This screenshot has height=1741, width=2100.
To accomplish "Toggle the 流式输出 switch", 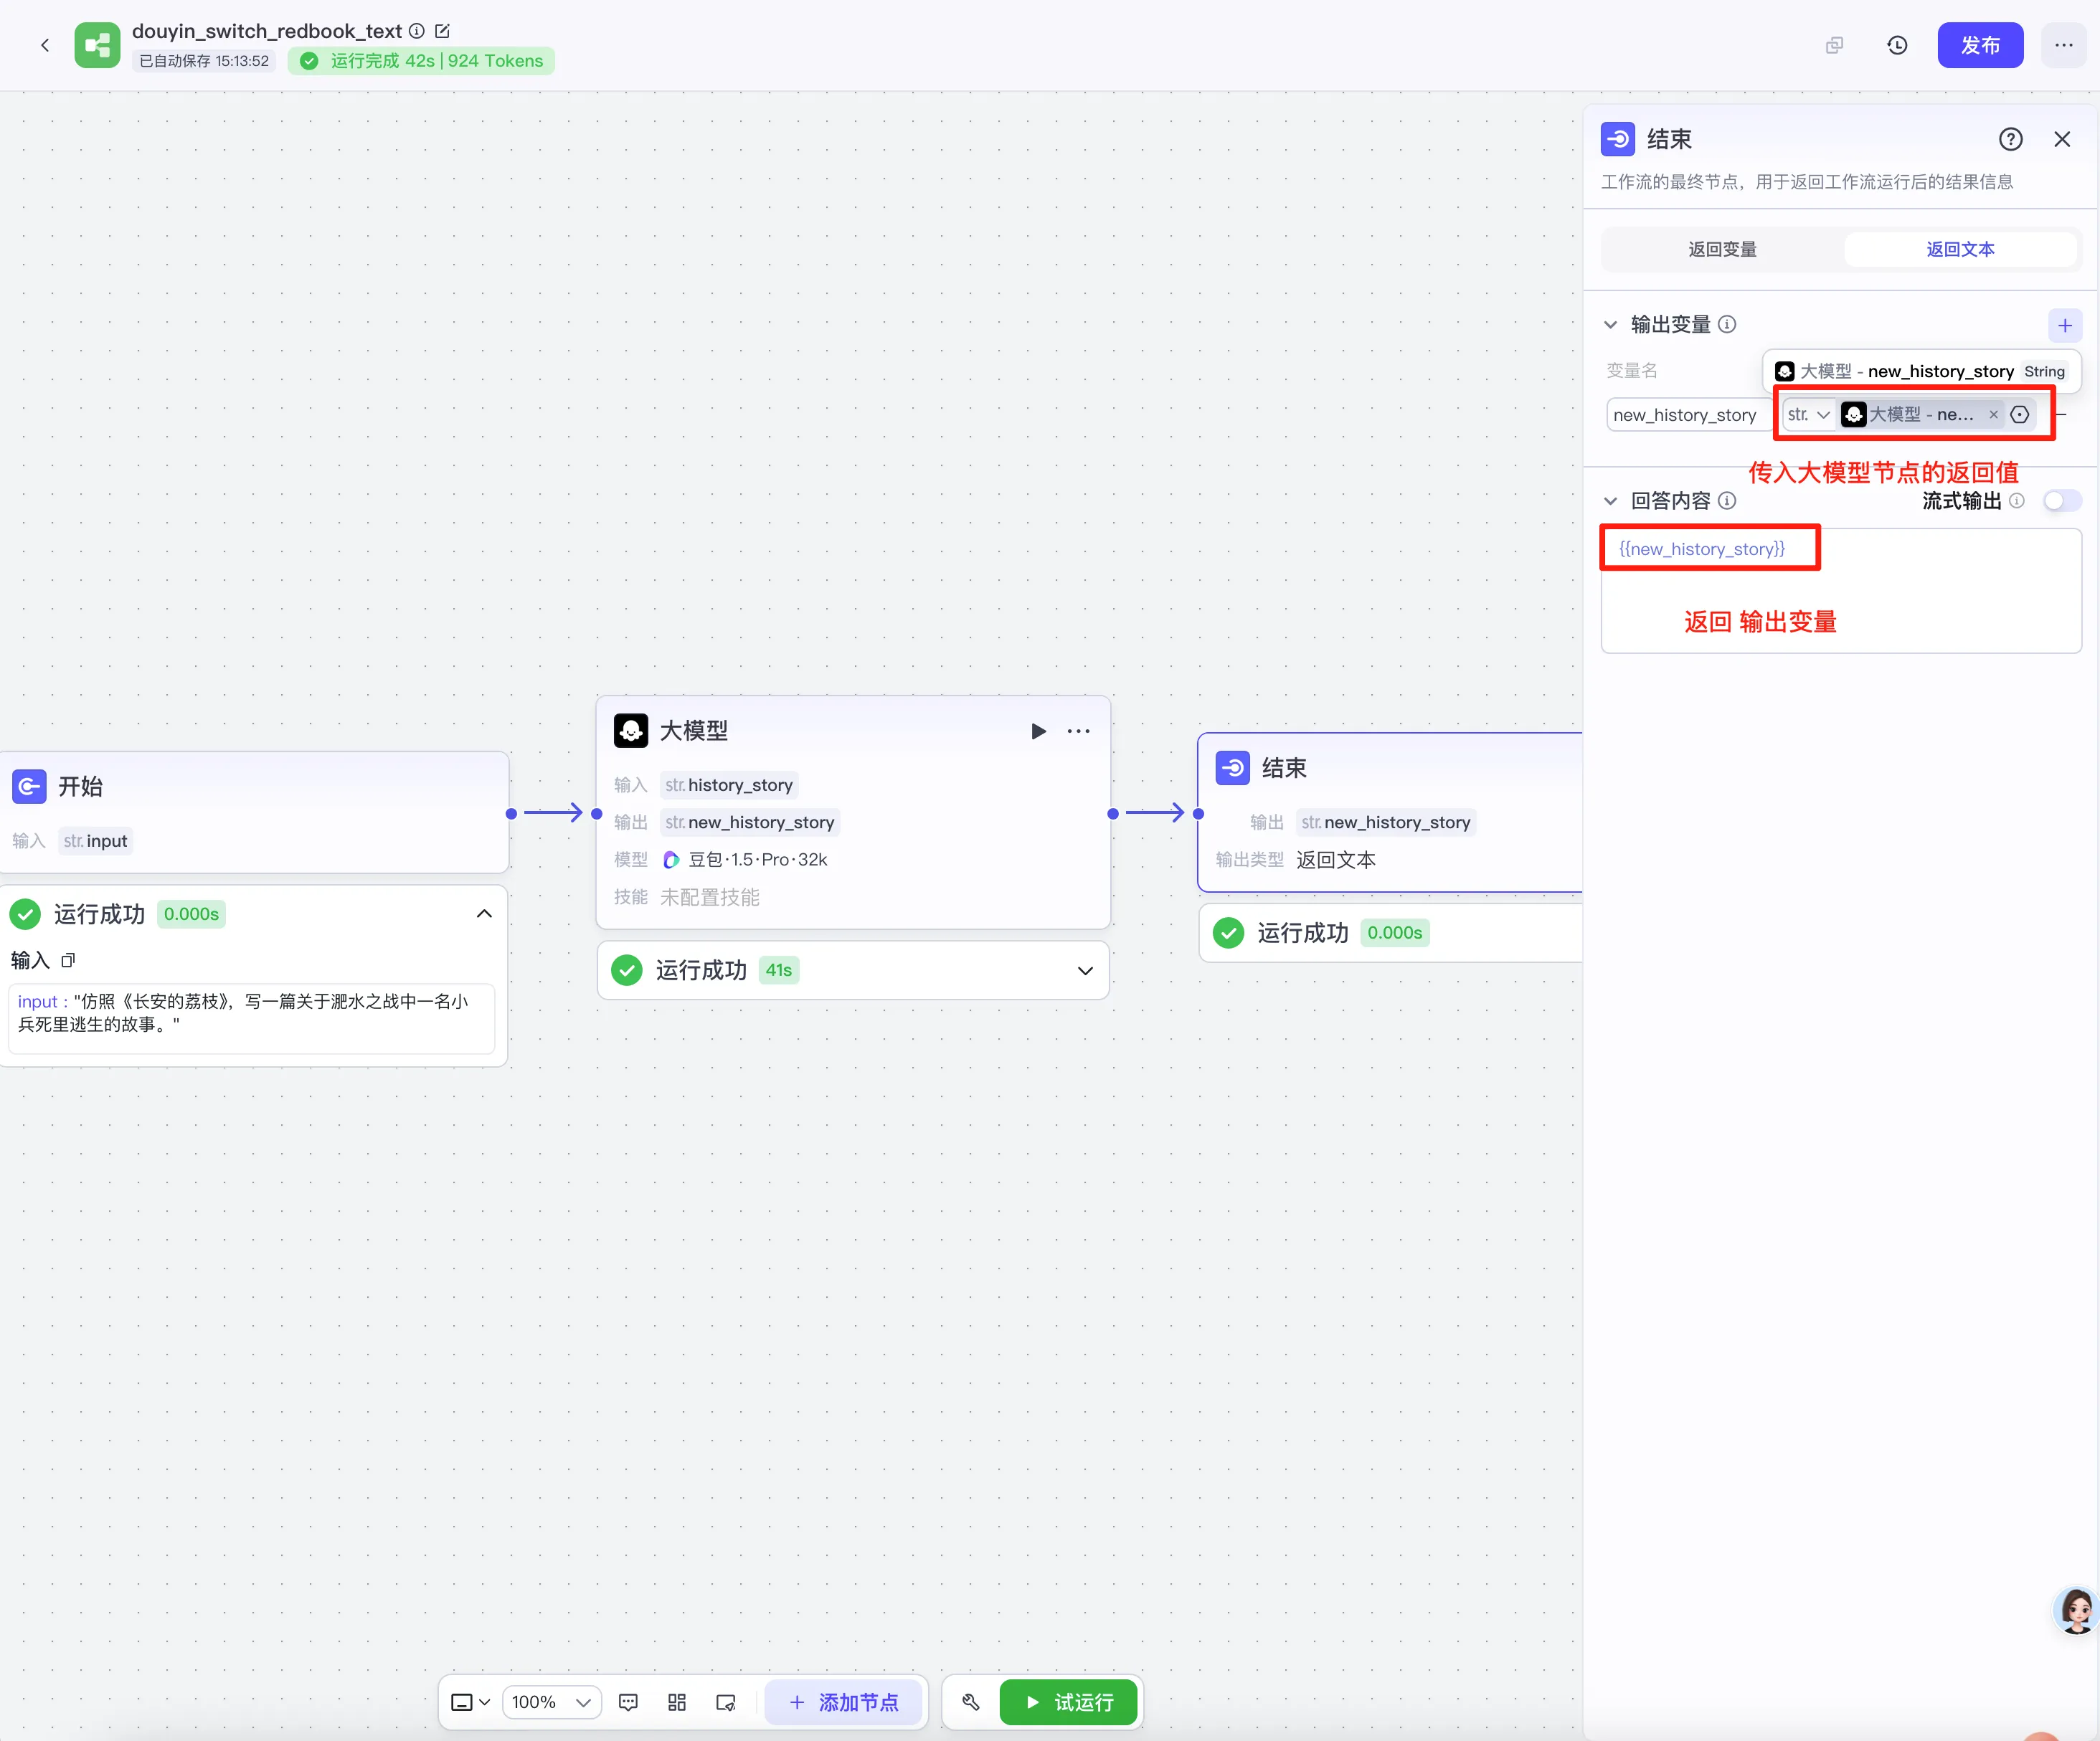I will (x=2061, y=501).
